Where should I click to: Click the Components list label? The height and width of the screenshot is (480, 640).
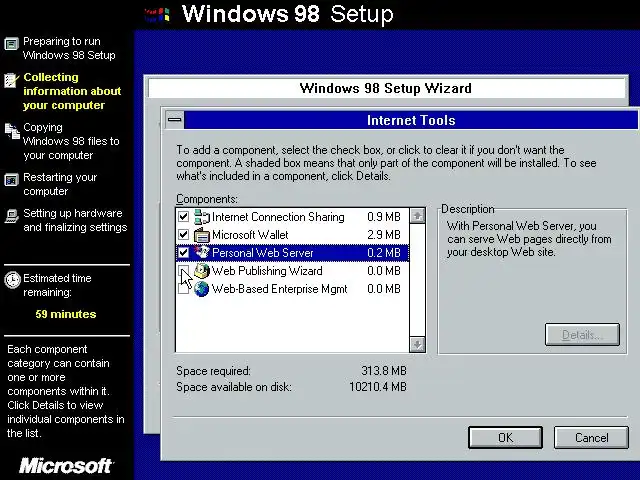click(207, 199)
